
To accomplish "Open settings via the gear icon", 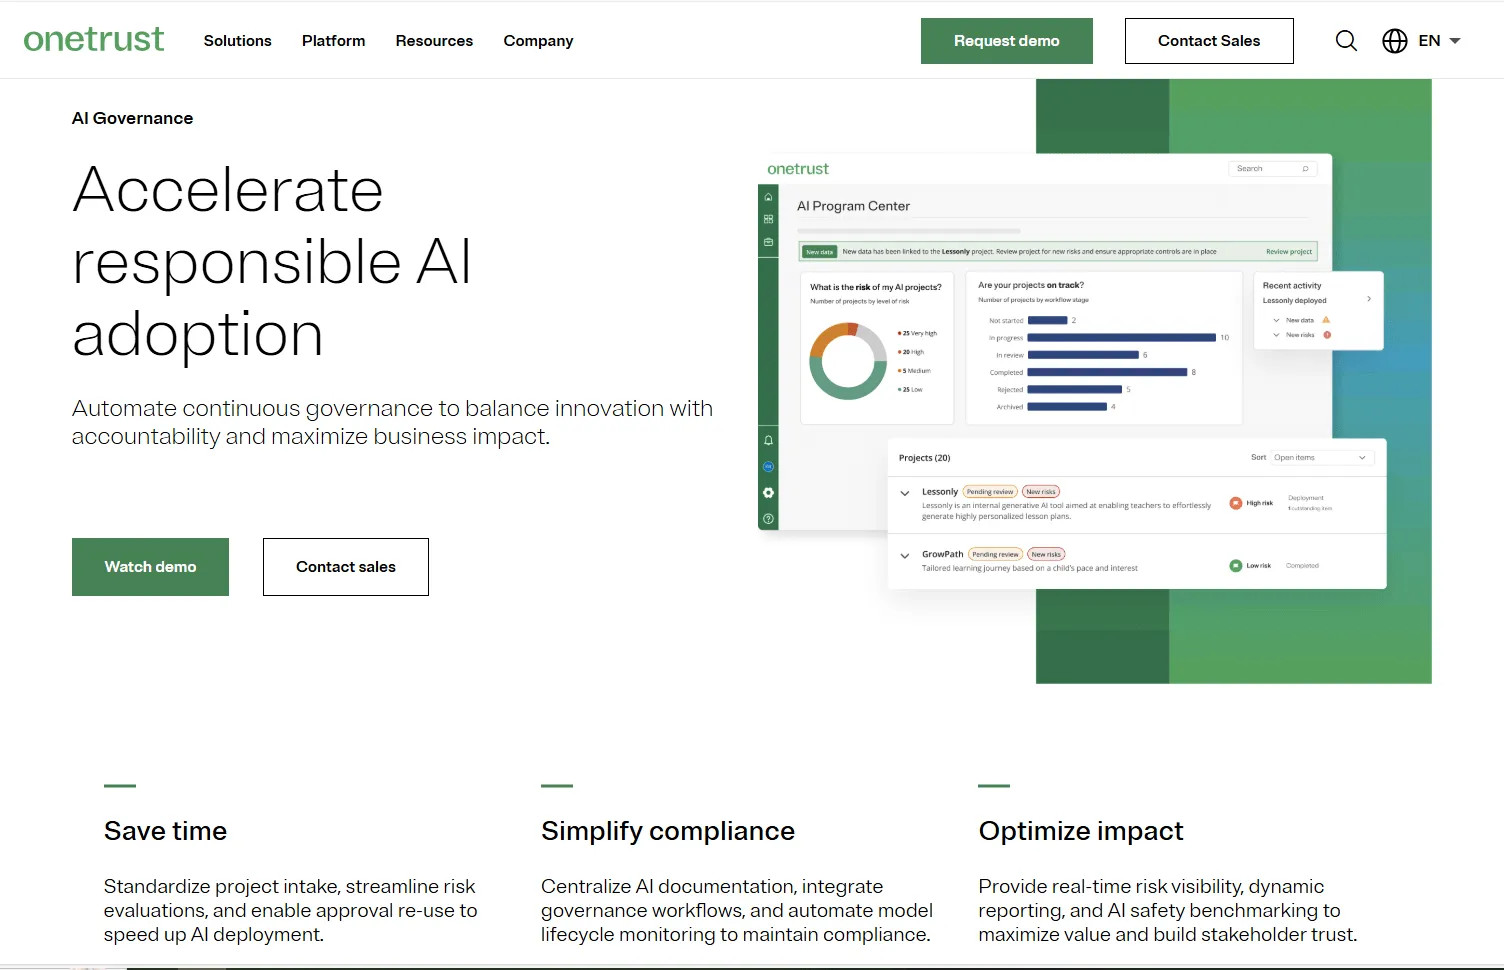I will [x=768, y=492].
